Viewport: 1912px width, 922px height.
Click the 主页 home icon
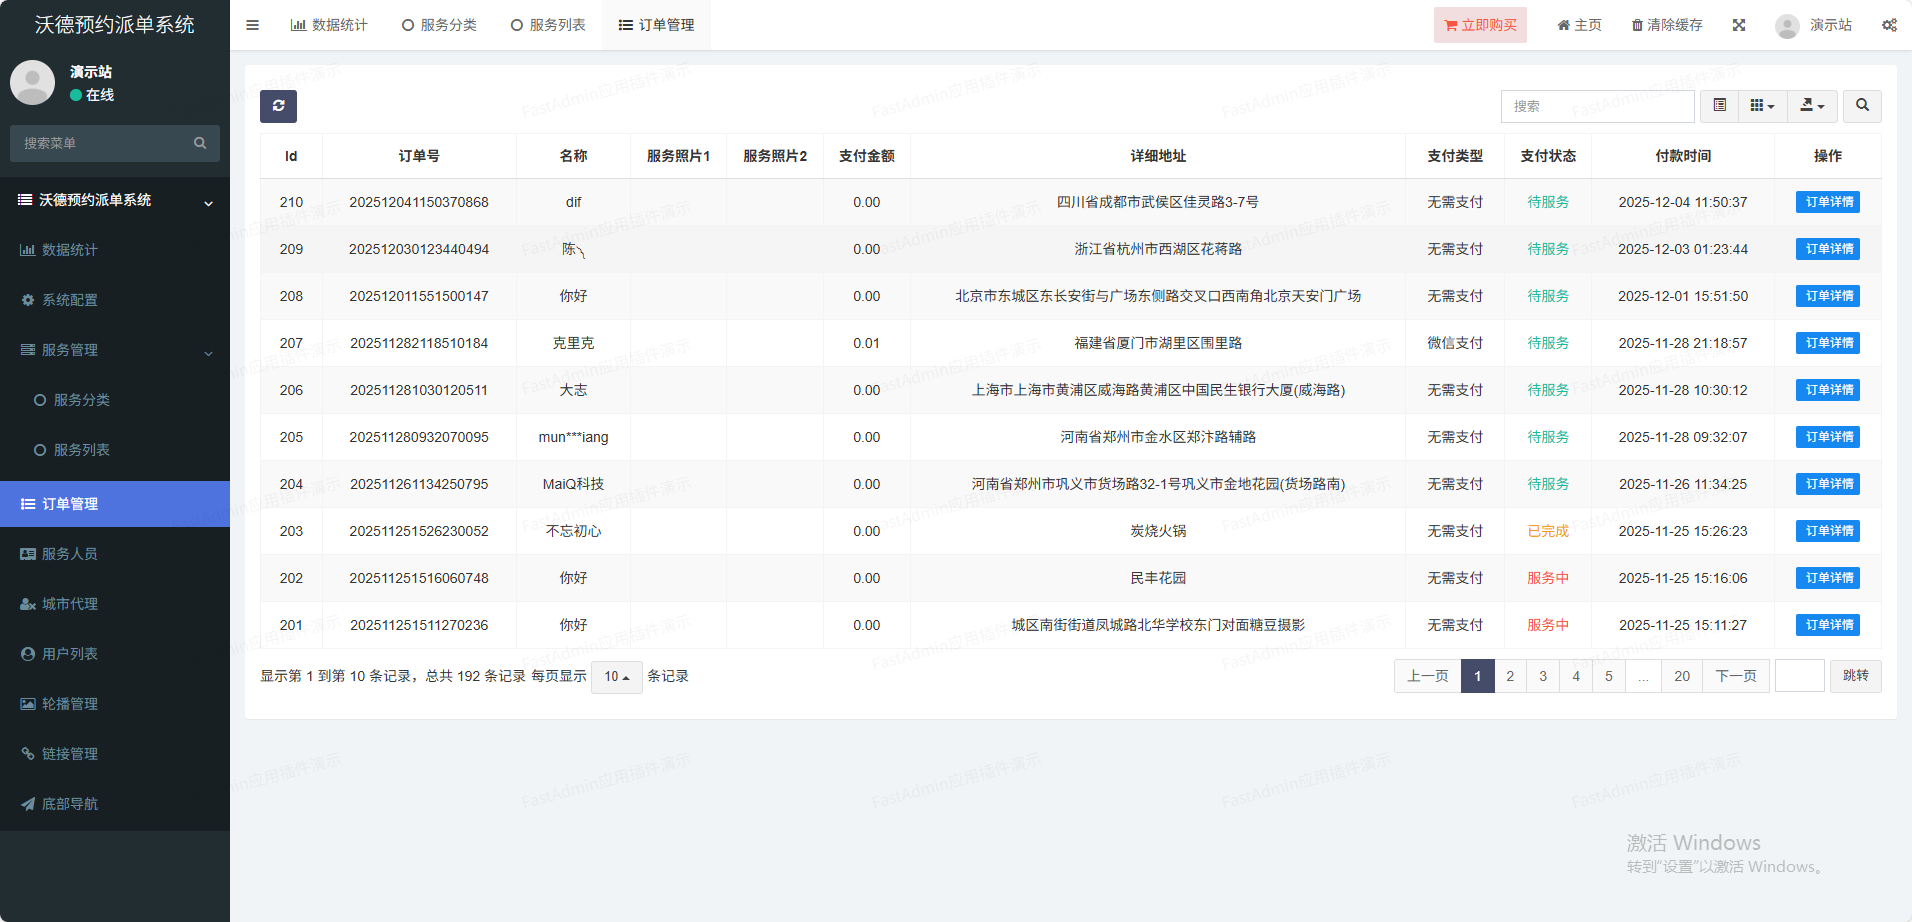coord(1563,25)
